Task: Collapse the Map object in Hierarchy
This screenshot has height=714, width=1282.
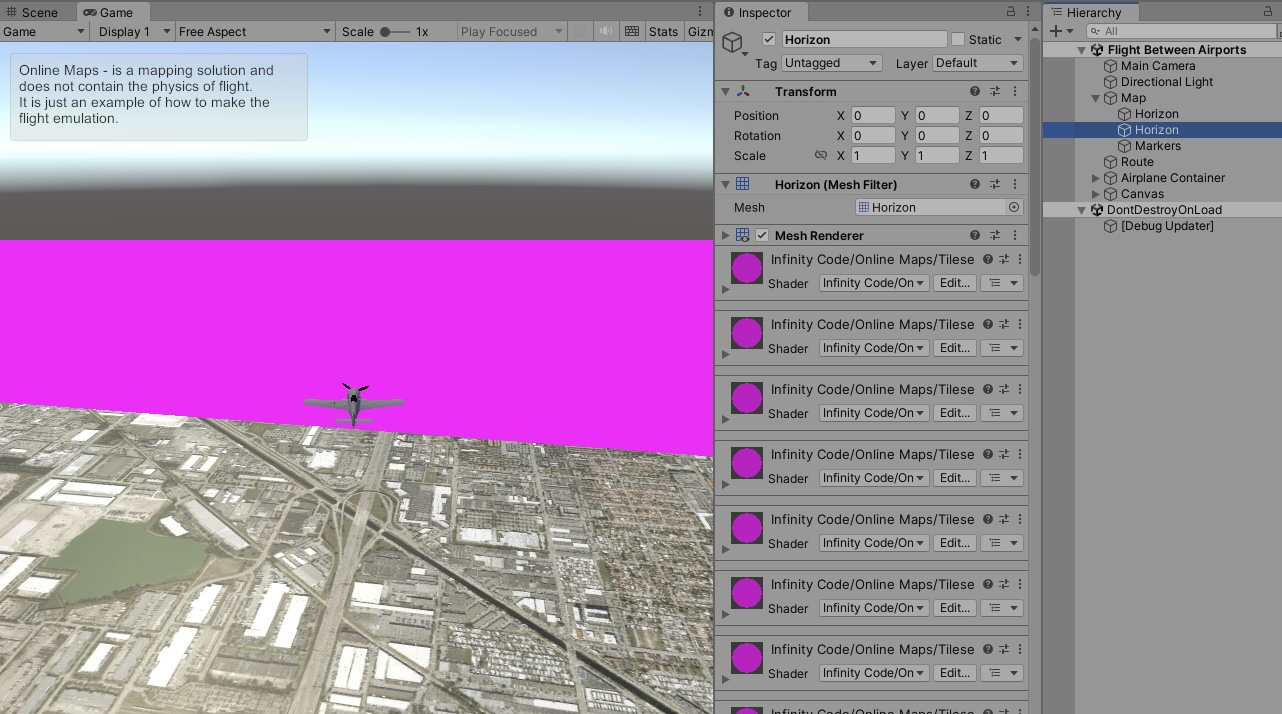Action: point(1096,98)
